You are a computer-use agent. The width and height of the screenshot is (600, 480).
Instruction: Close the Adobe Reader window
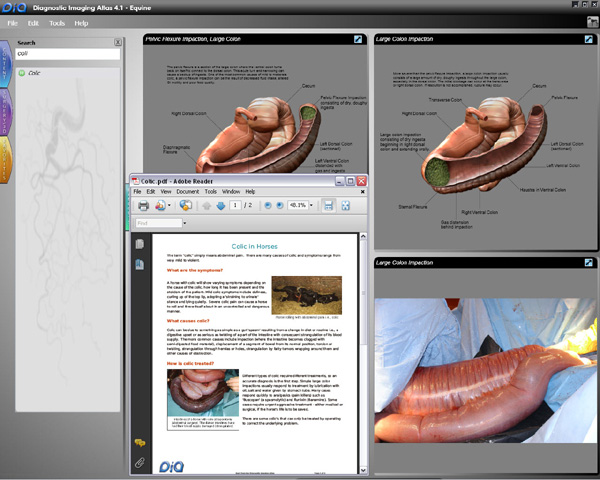[x=361, y=181]
